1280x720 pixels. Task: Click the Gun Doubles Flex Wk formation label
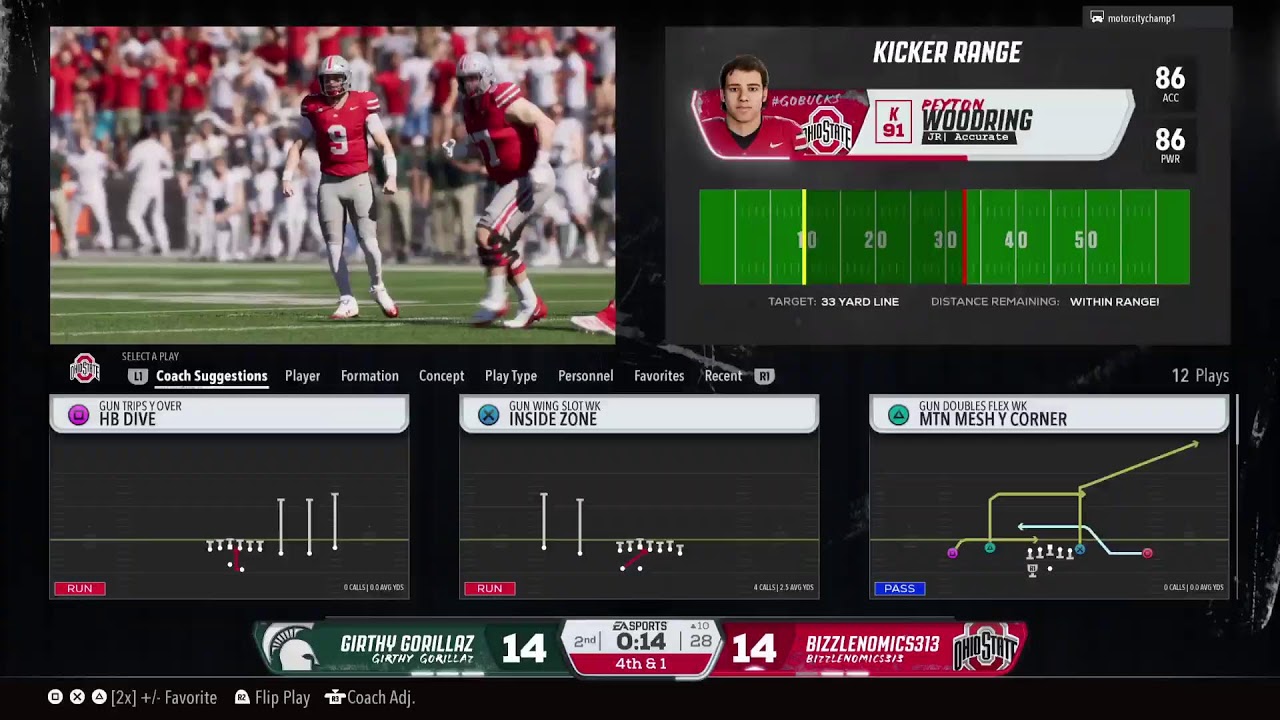pos(973,406)
